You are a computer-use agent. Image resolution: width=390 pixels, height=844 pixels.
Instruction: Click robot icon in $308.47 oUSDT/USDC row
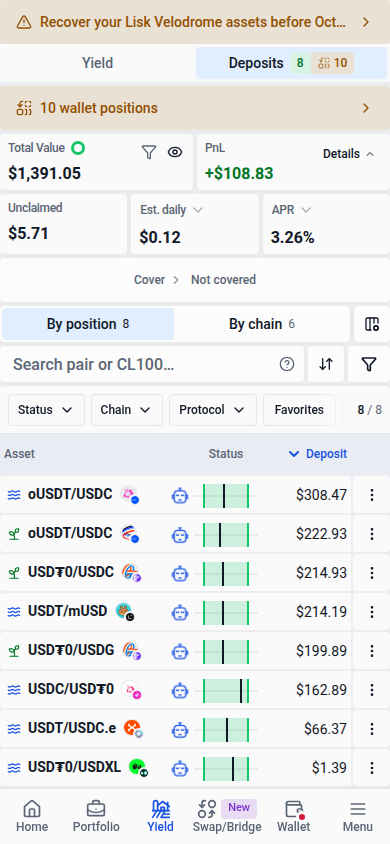click(x=180, y=495)
